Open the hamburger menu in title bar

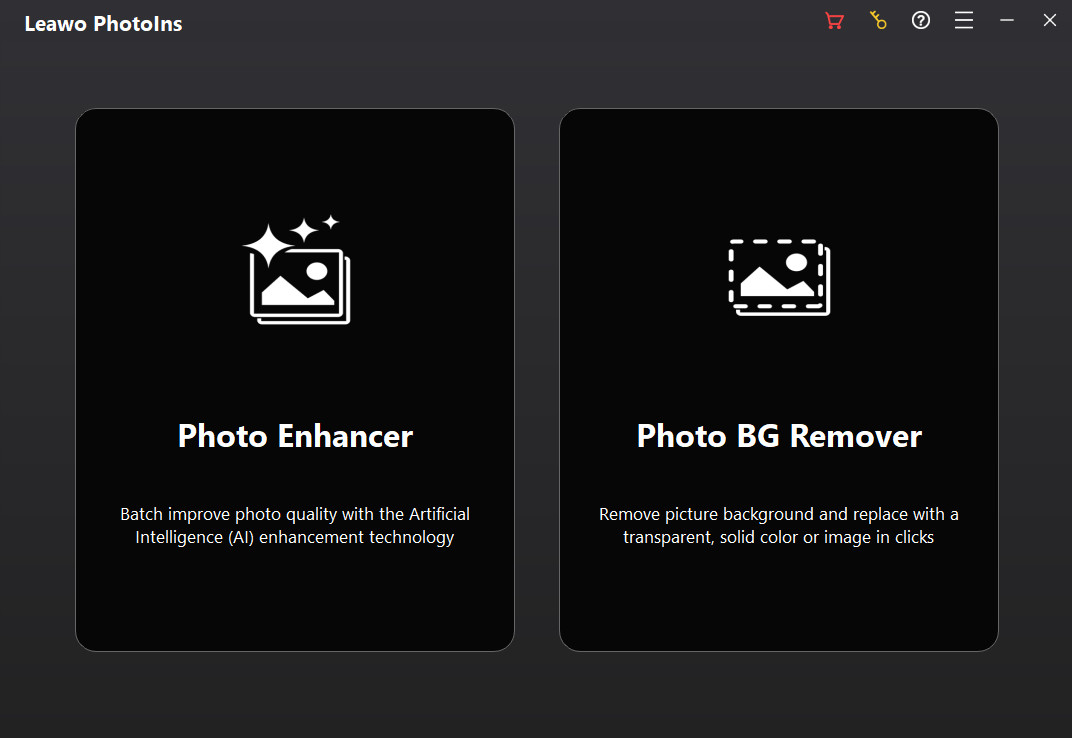964,21
